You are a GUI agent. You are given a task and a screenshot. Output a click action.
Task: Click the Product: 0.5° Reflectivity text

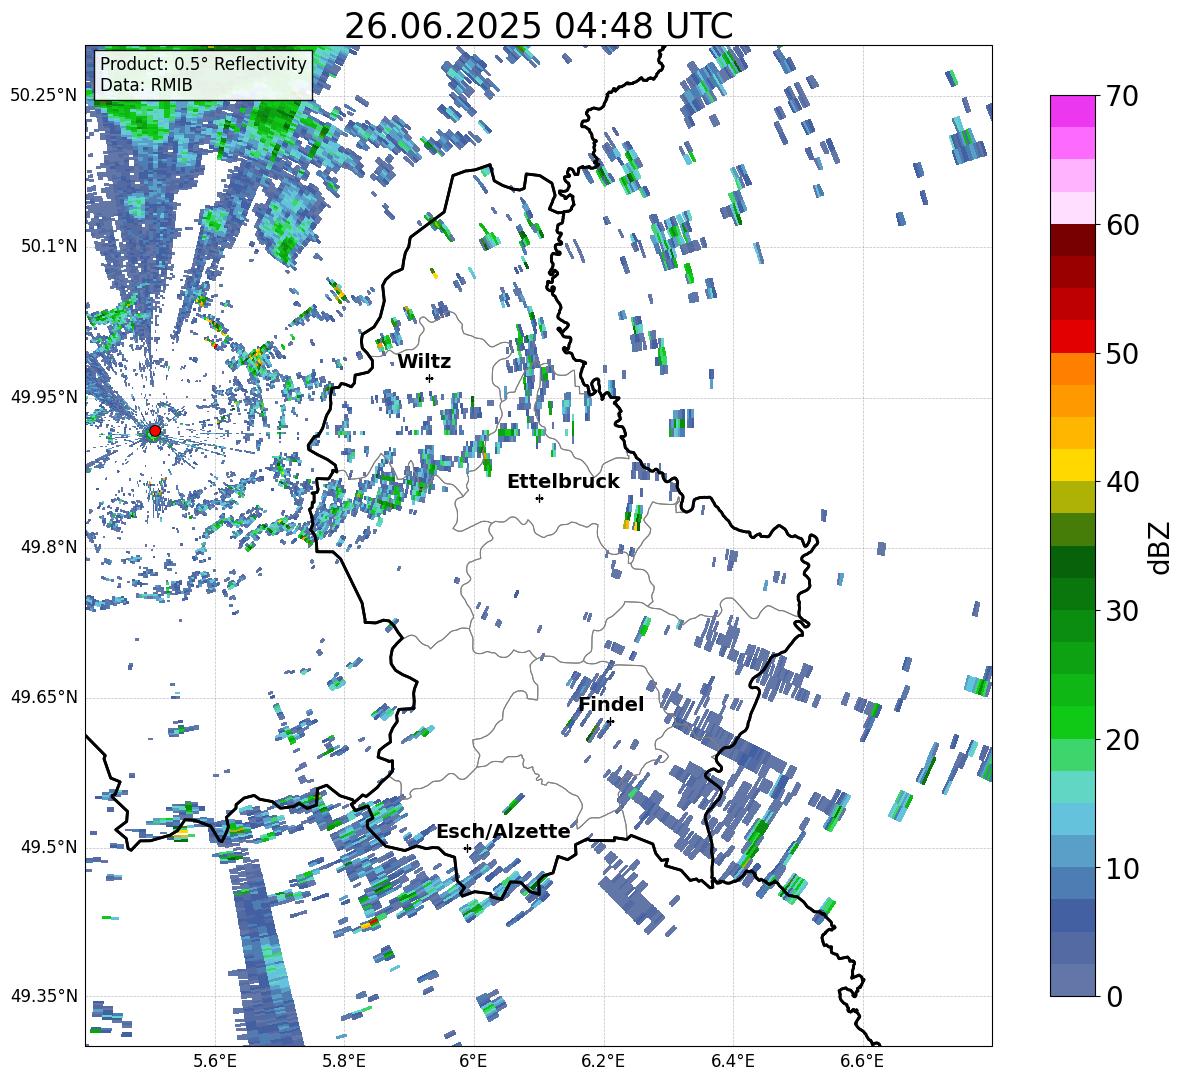(203, 64)
